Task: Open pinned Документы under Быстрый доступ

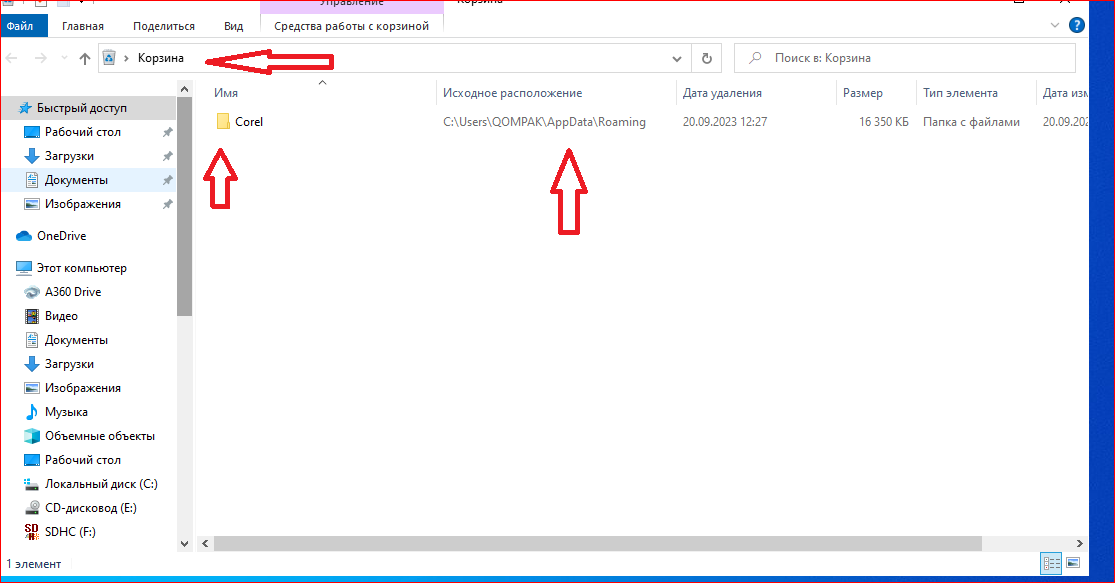Action: click(76, 180)
